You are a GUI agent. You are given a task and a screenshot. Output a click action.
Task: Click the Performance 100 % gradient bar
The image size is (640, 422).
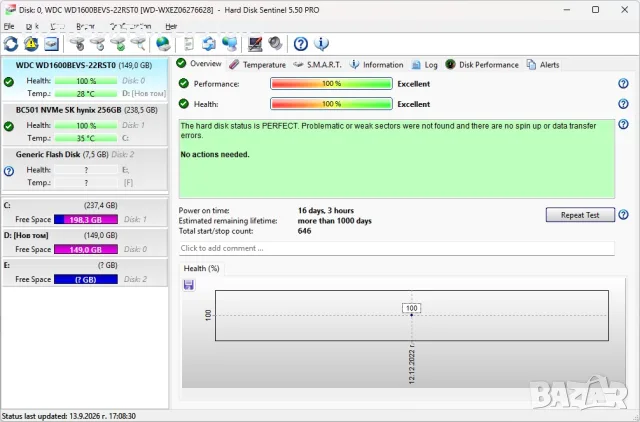pos(331,84)
